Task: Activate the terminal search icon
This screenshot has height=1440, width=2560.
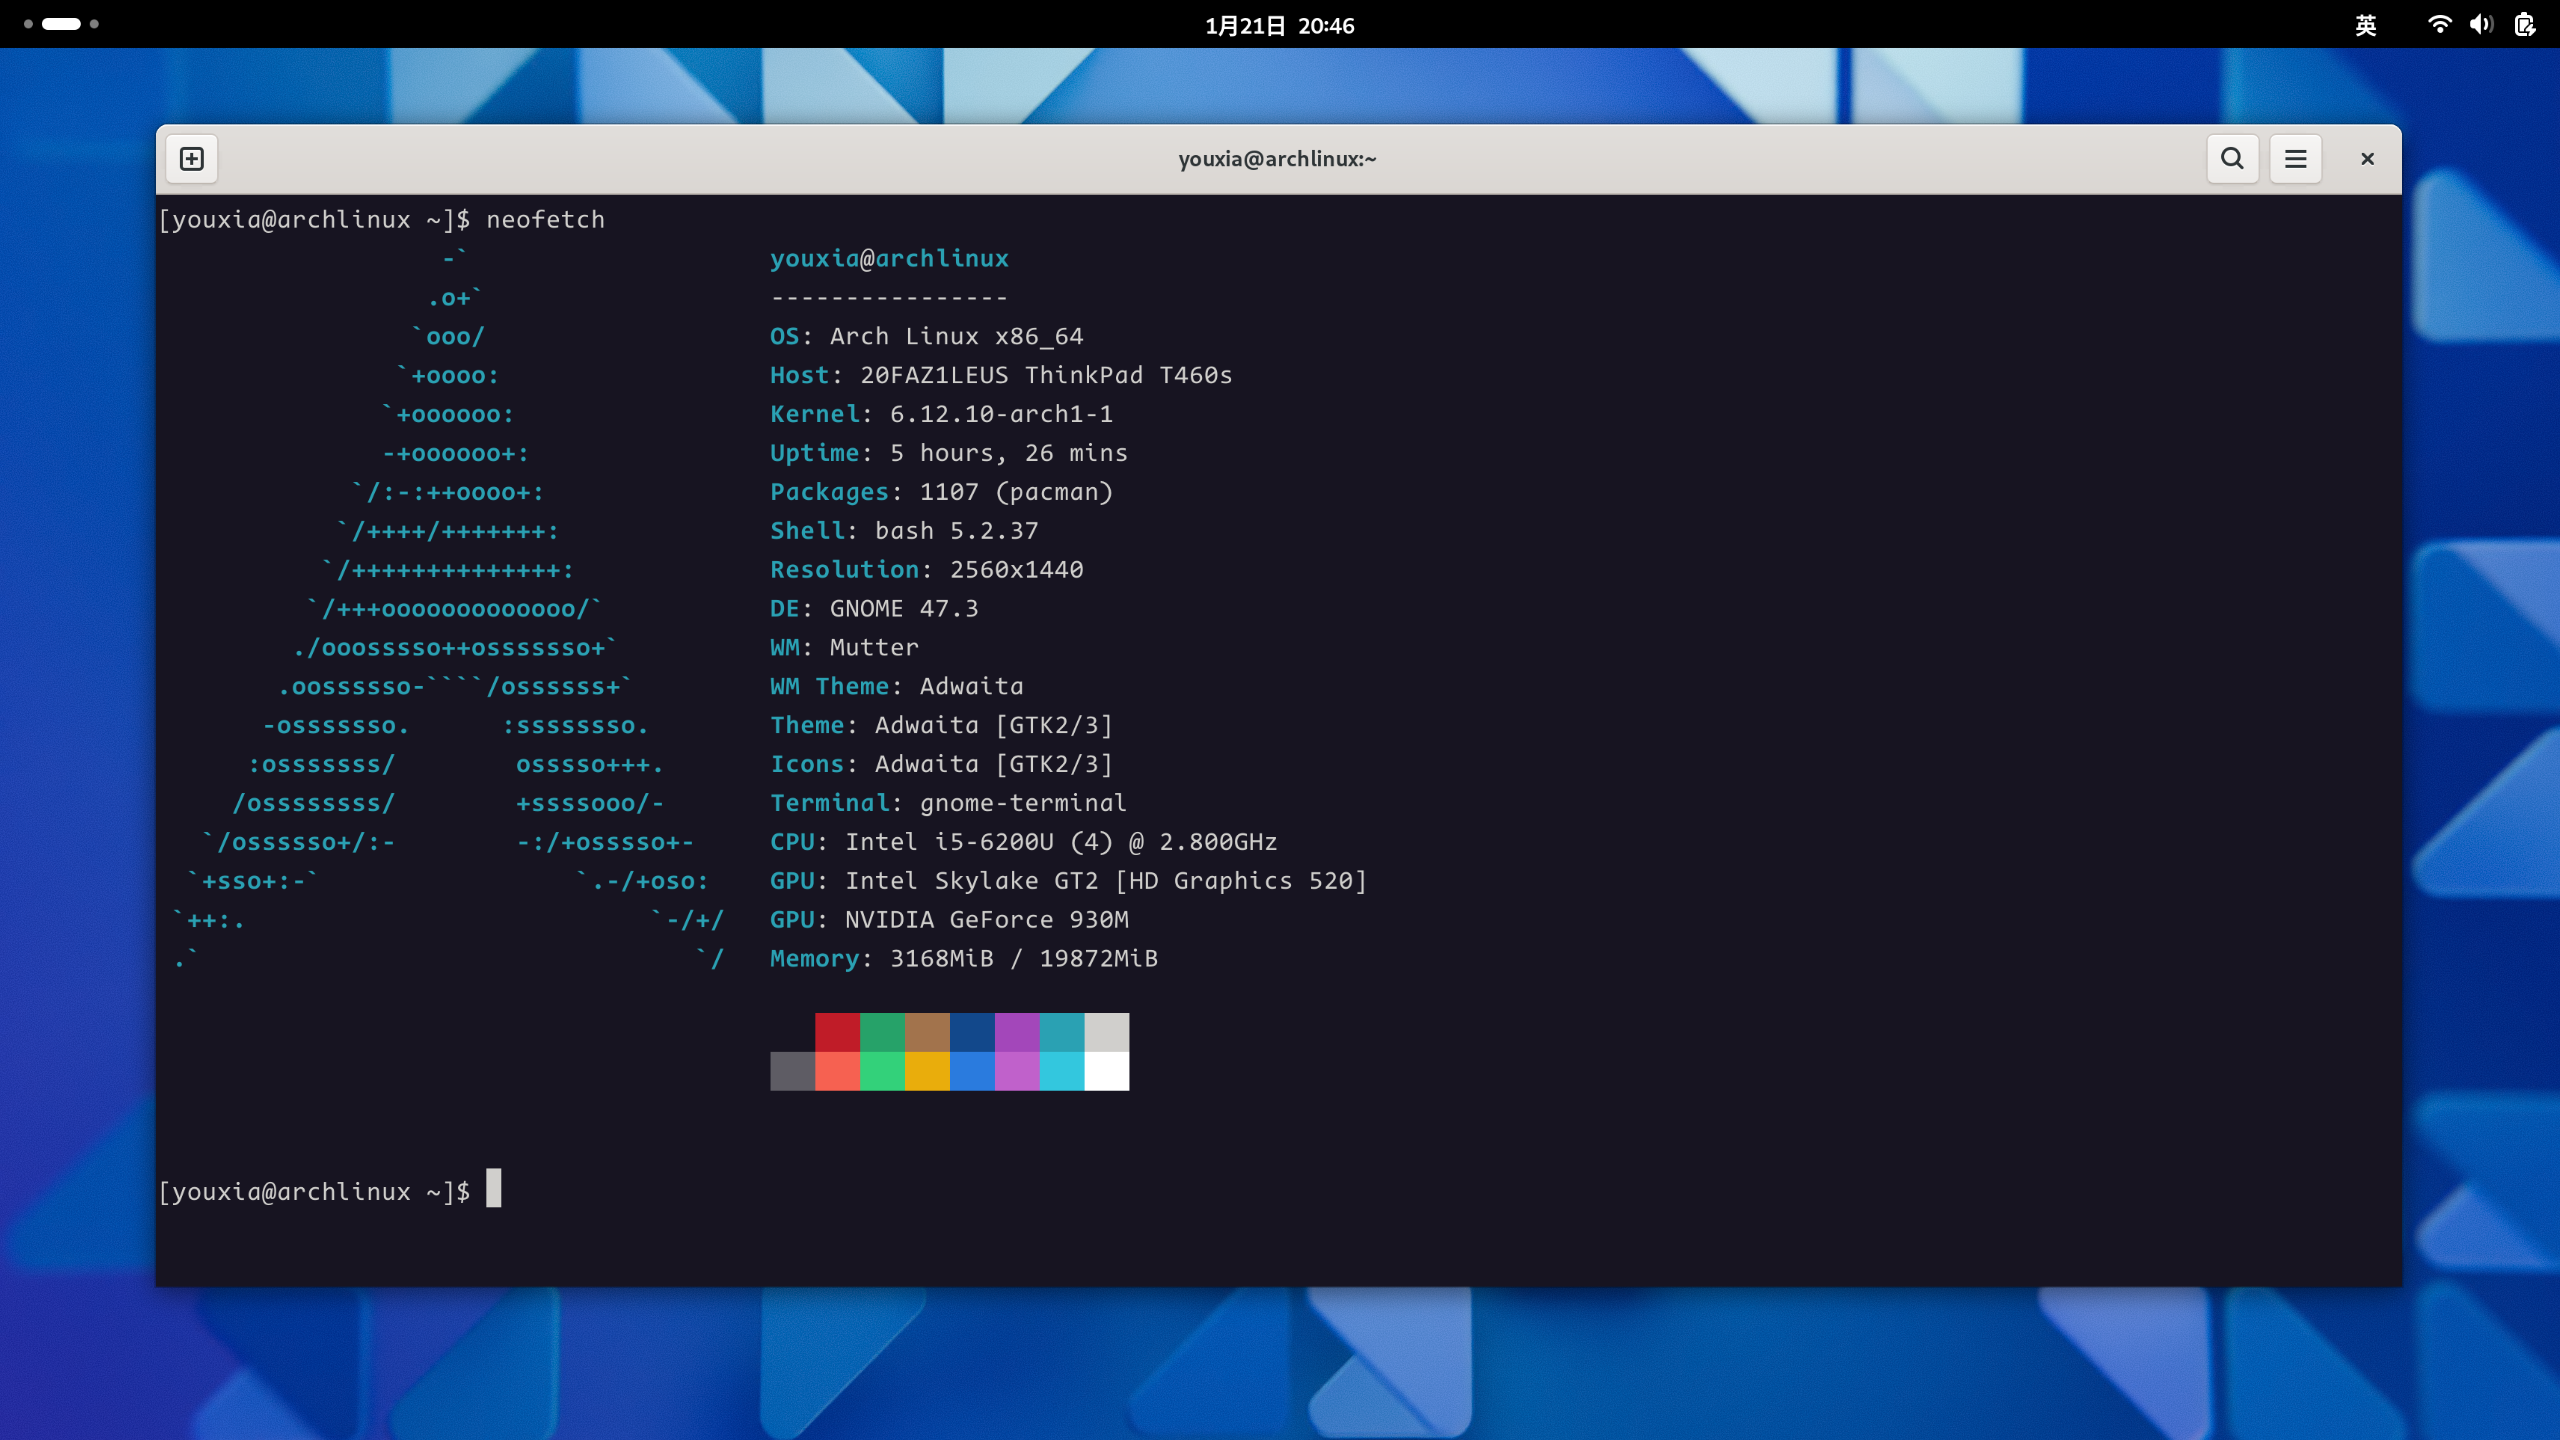Action: click(2232, 158)
